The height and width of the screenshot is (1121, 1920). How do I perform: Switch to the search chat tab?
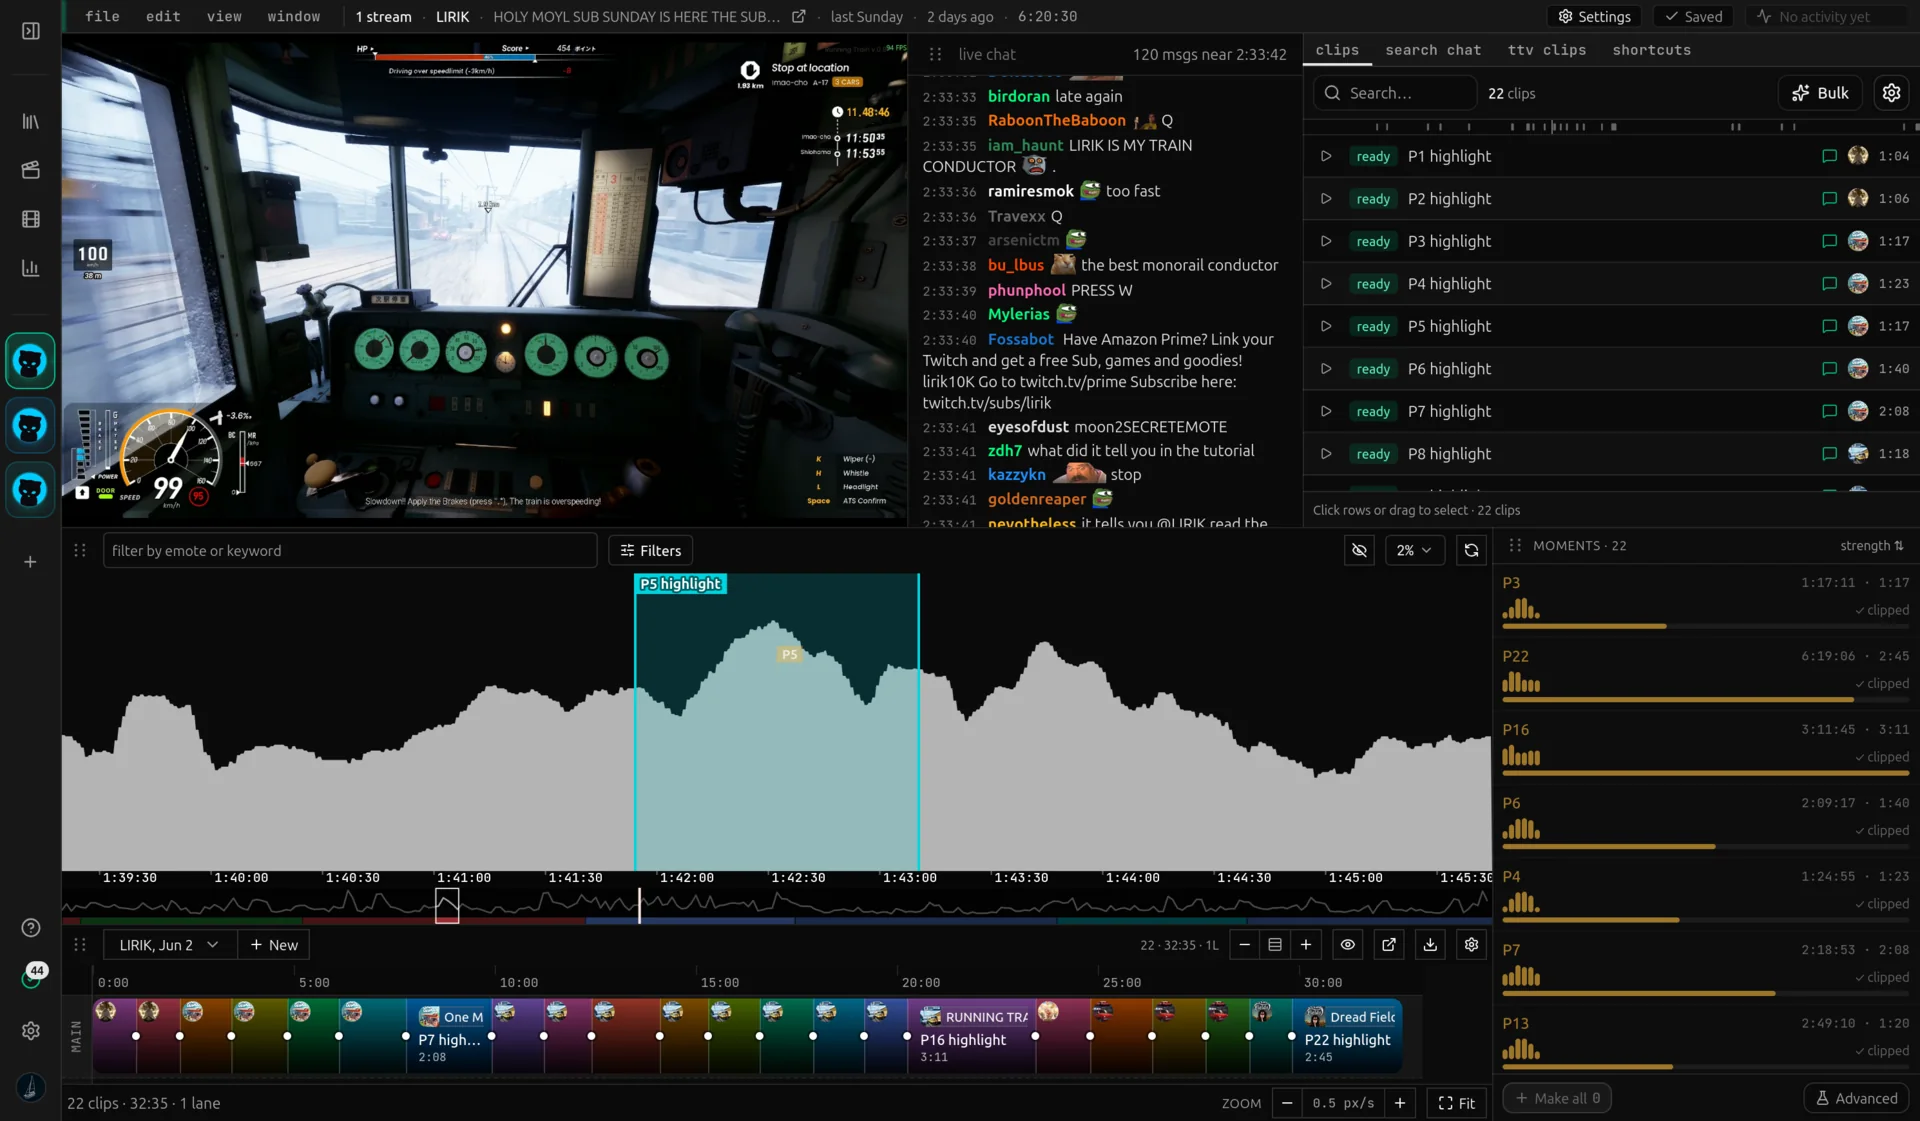coord(1433,50)
